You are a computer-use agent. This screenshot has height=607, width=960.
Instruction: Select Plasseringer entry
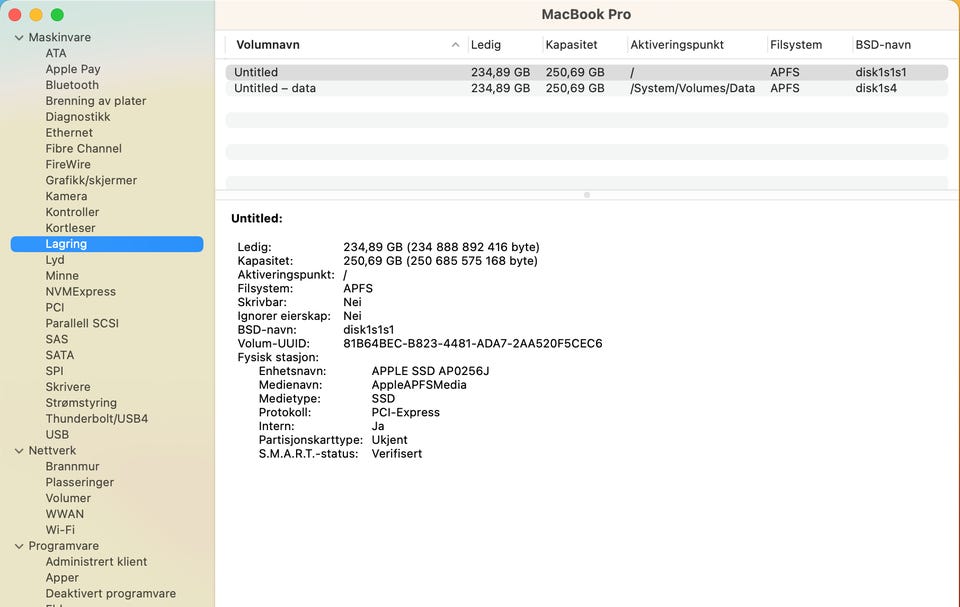[80, 483]
